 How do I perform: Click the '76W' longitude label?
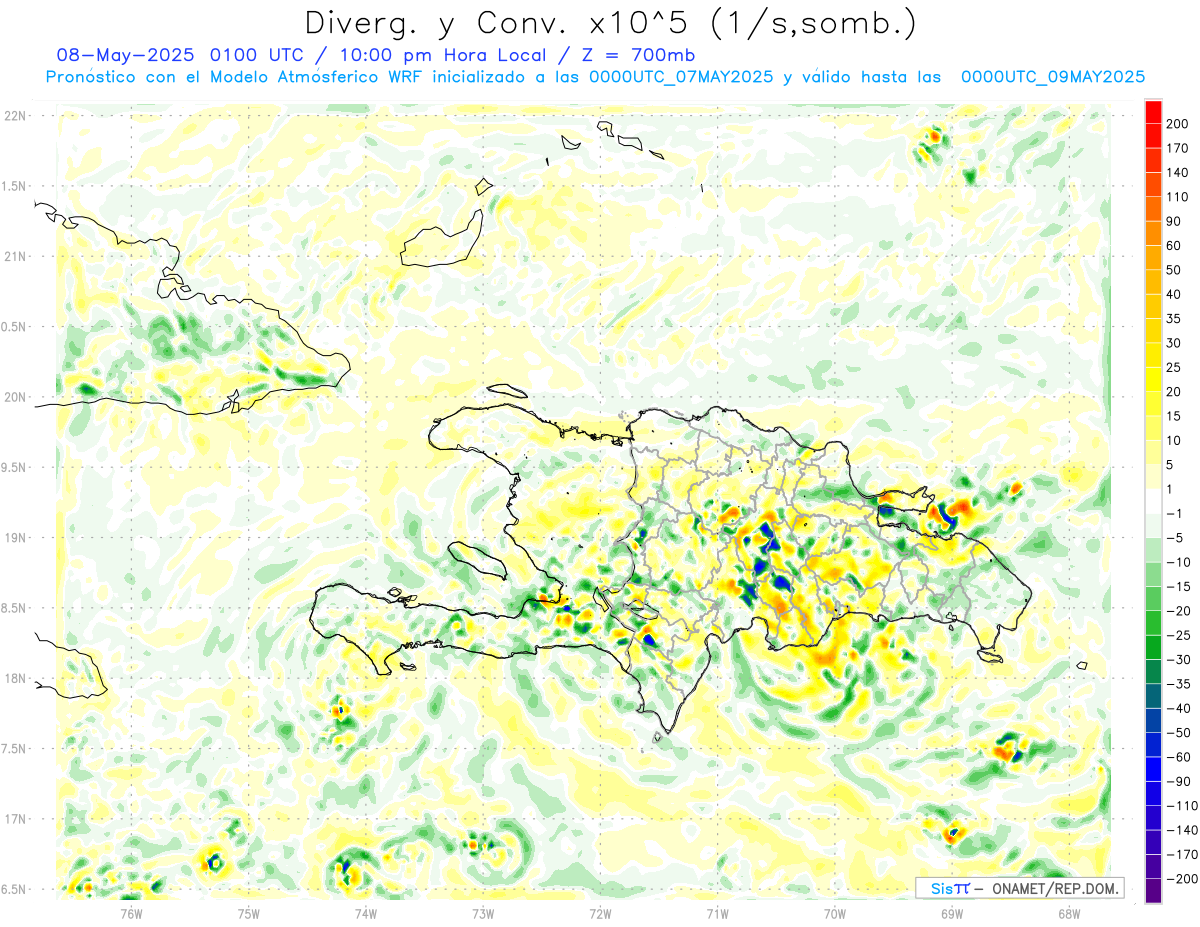131,912
